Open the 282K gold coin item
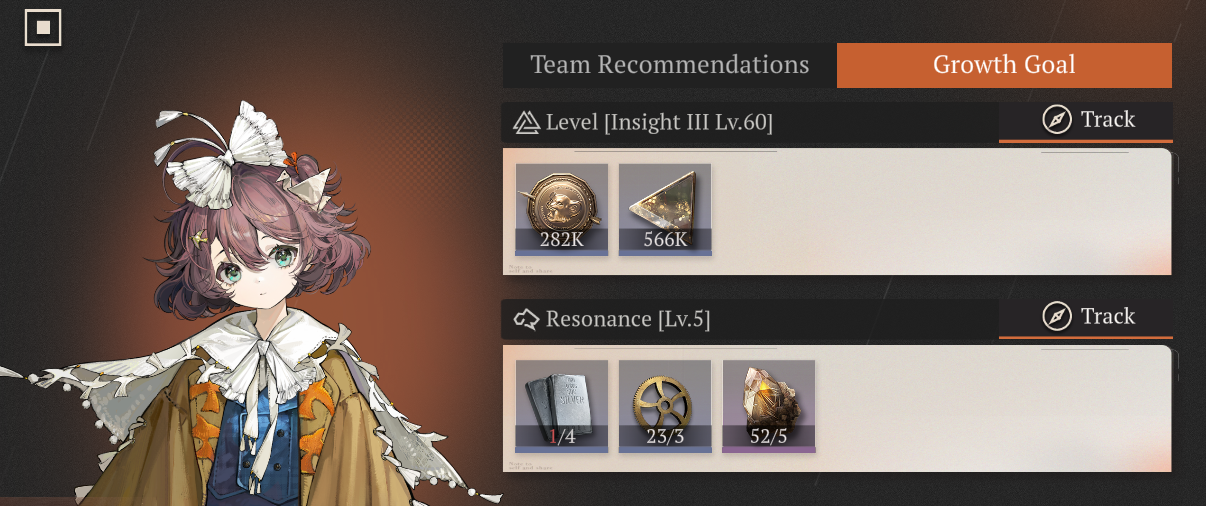 562,209
